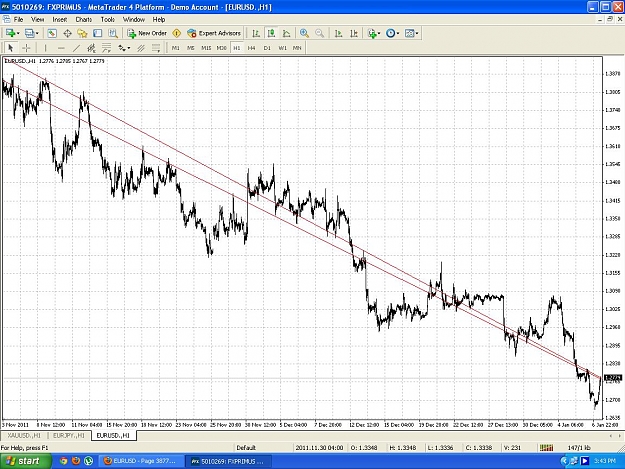Screen dimensions: 625x469
Task: Select the Fibonacci Retracement tool
Action: [106, 48]
